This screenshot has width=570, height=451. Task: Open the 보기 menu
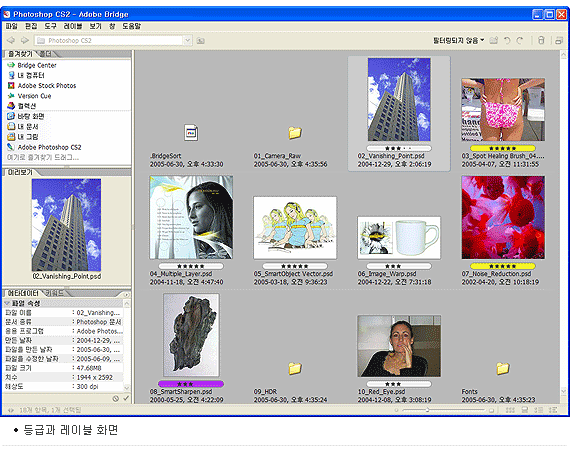96,26
